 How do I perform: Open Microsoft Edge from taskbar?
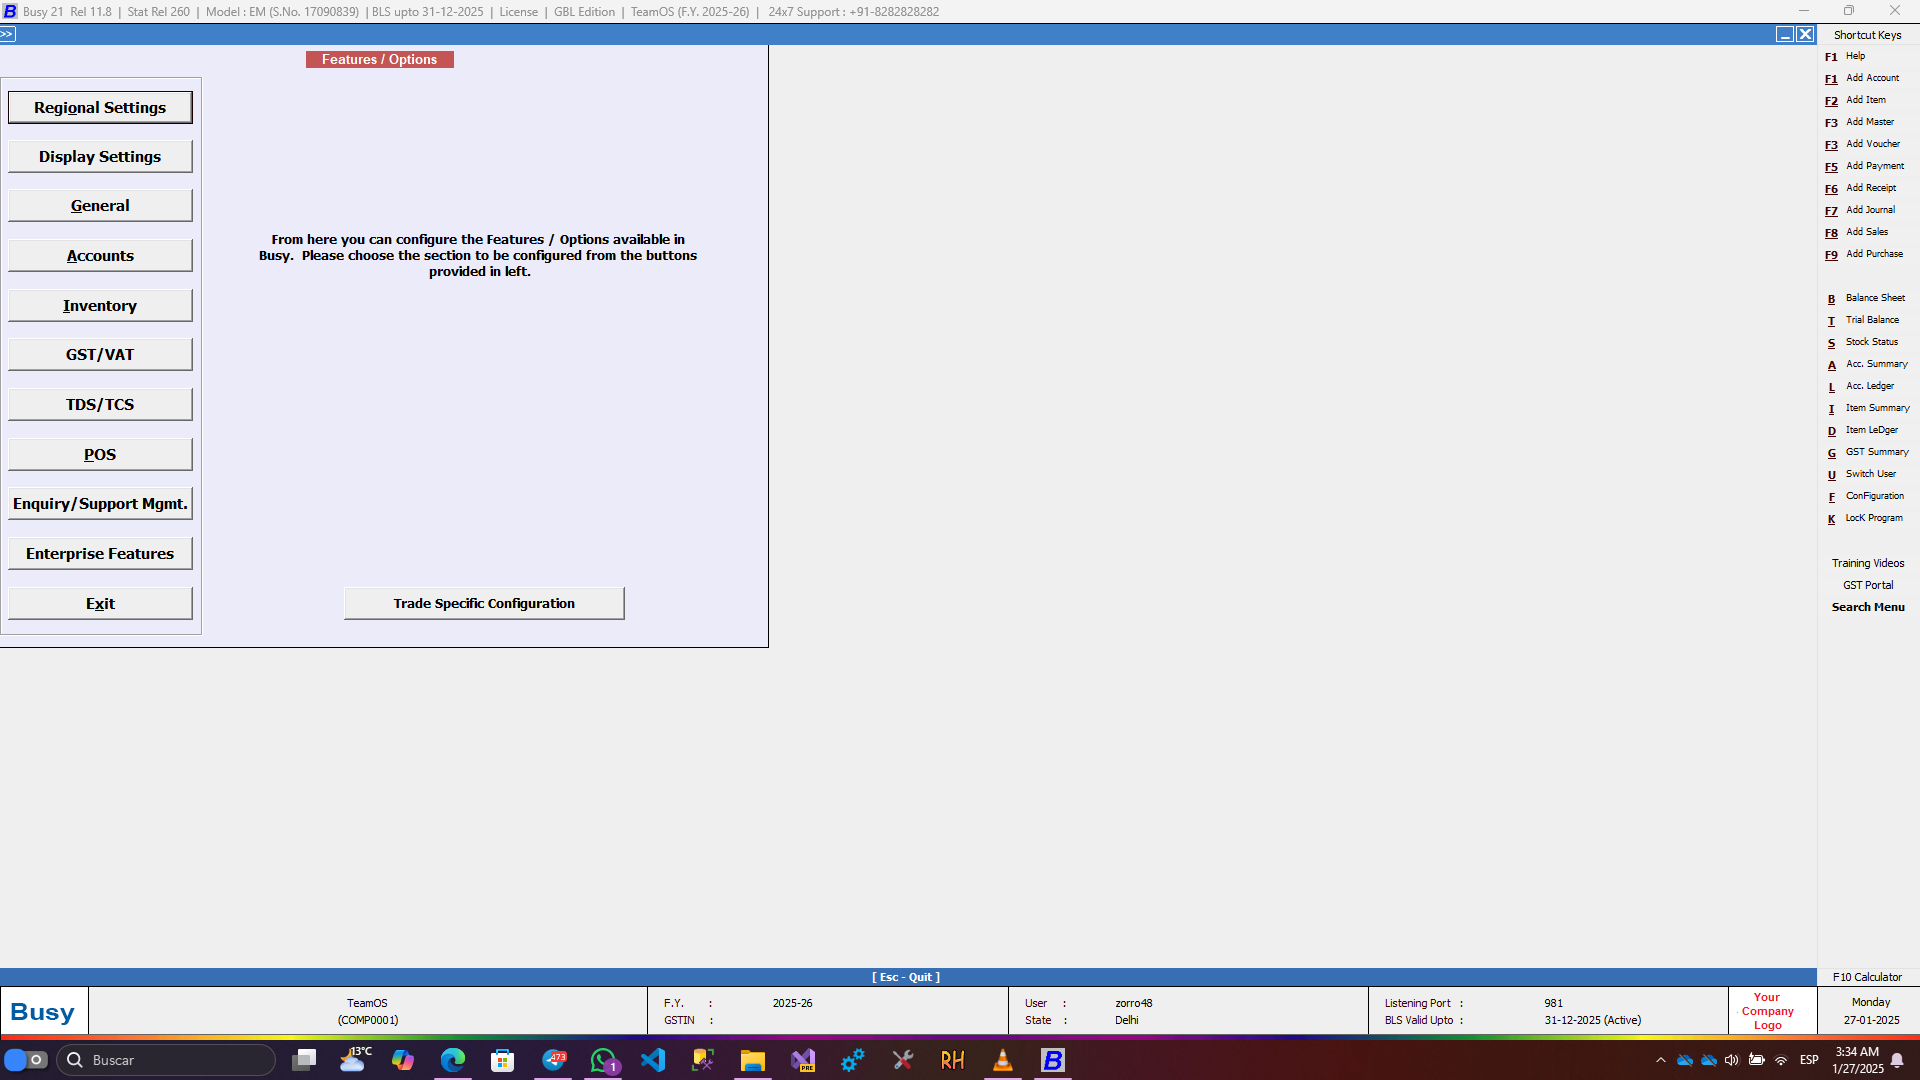pos(453,1060)
